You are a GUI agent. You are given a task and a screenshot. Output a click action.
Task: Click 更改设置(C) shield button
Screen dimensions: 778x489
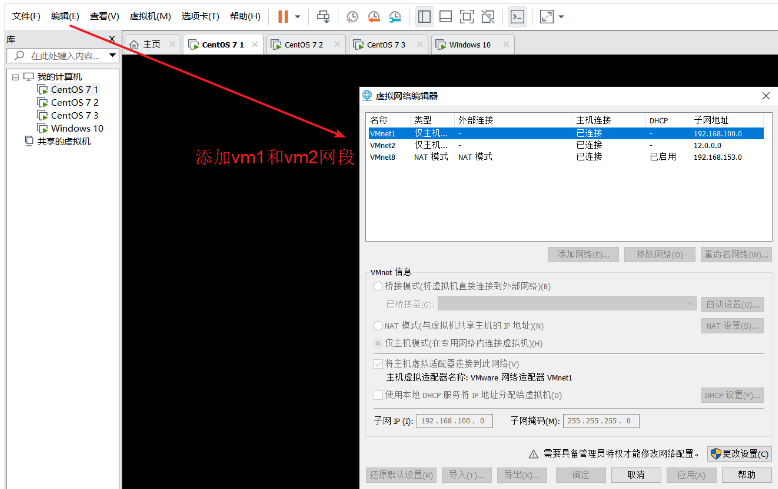pyautogui.click(x=739, y=453)
